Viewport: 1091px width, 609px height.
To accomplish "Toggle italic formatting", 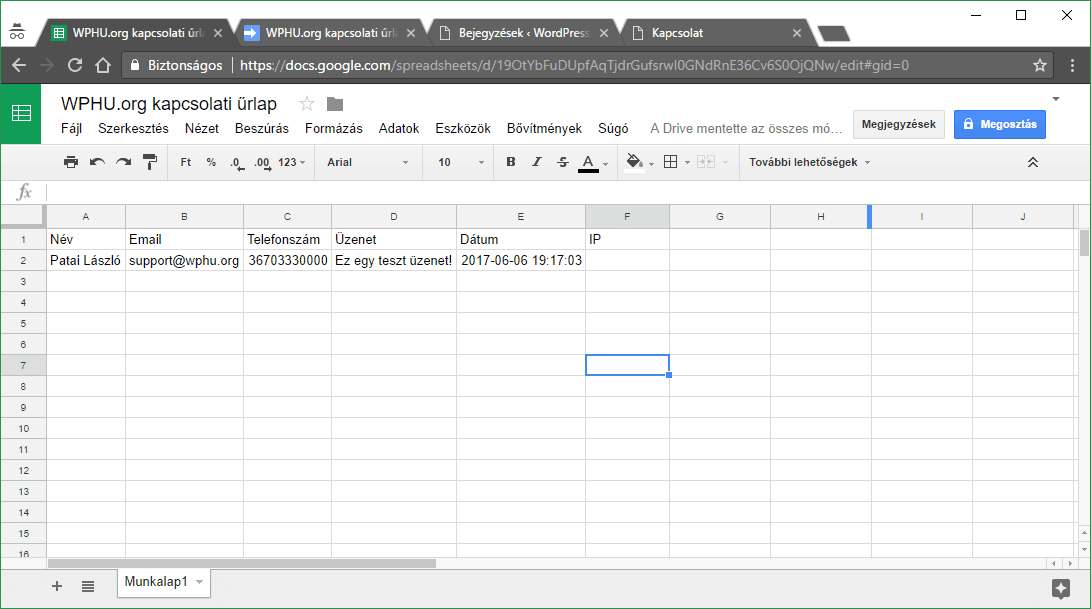I will pos(537,162).
